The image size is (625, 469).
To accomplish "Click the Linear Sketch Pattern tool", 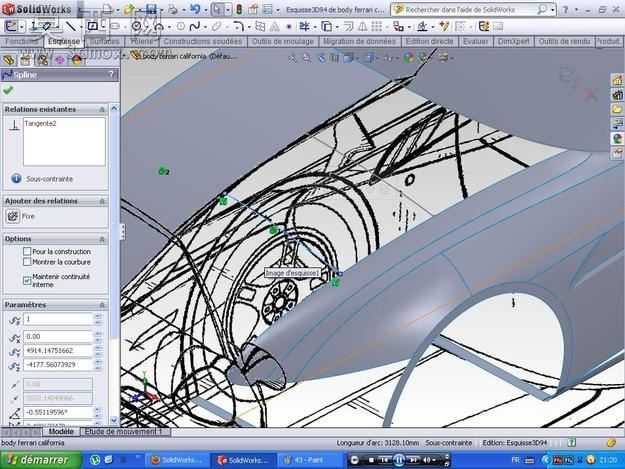I will (376, 27).
